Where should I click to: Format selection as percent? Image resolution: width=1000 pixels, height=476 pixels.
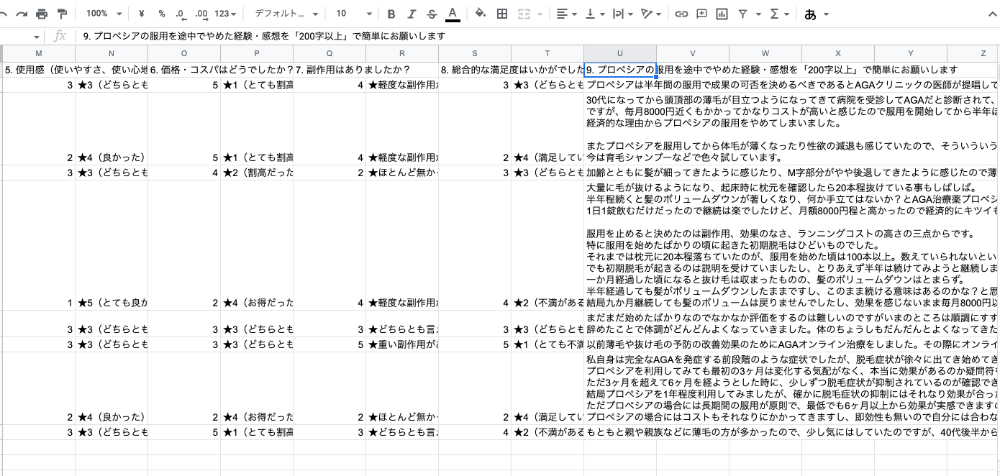coord(162,13)
